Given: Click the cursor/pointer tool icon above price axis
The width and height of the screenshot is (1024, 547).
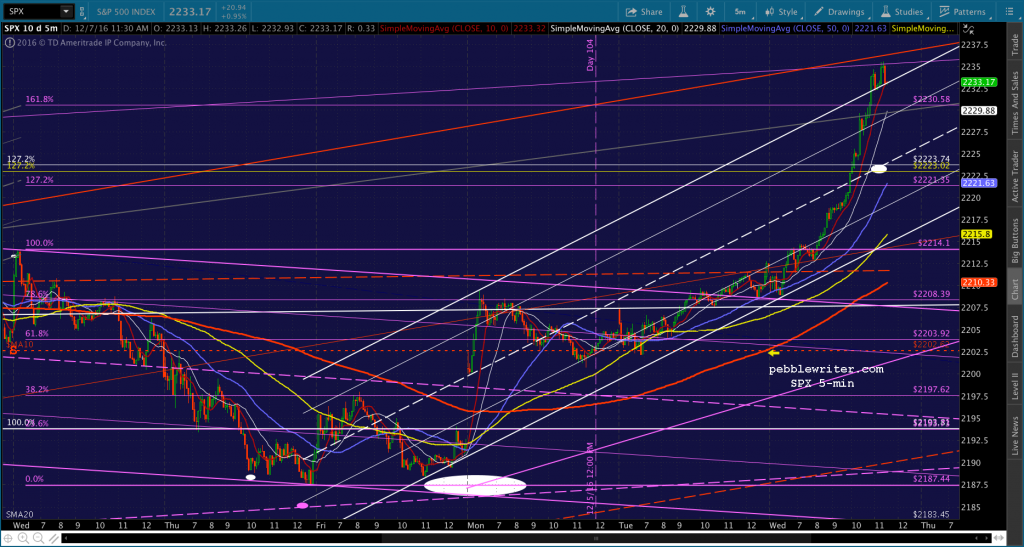Looking at the screenshot, I should [x=968, y=29].
